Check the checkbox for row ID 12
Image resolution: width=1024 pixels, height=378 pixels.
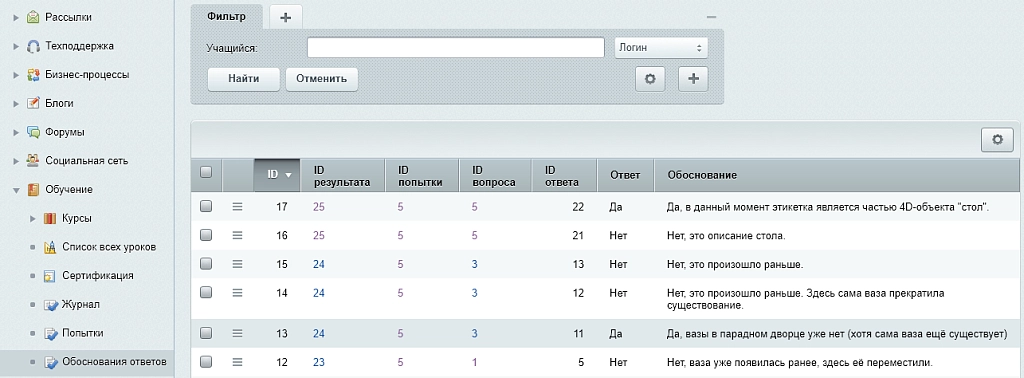pyautogui.click(x=206, y=362)
